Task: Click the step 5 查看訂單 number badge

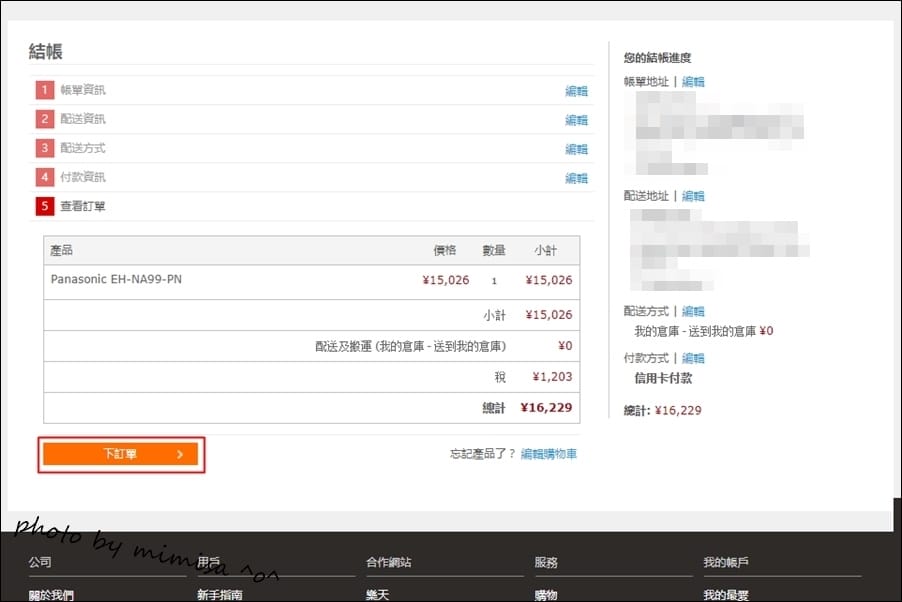Action: [44, 206]
